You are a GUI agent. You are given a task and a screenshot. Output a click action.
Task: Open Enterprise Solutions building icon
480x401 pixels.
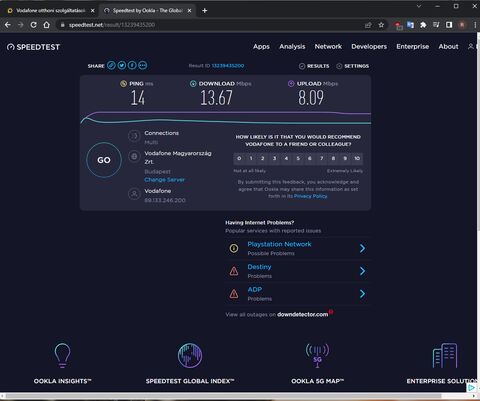coord(445,356)
